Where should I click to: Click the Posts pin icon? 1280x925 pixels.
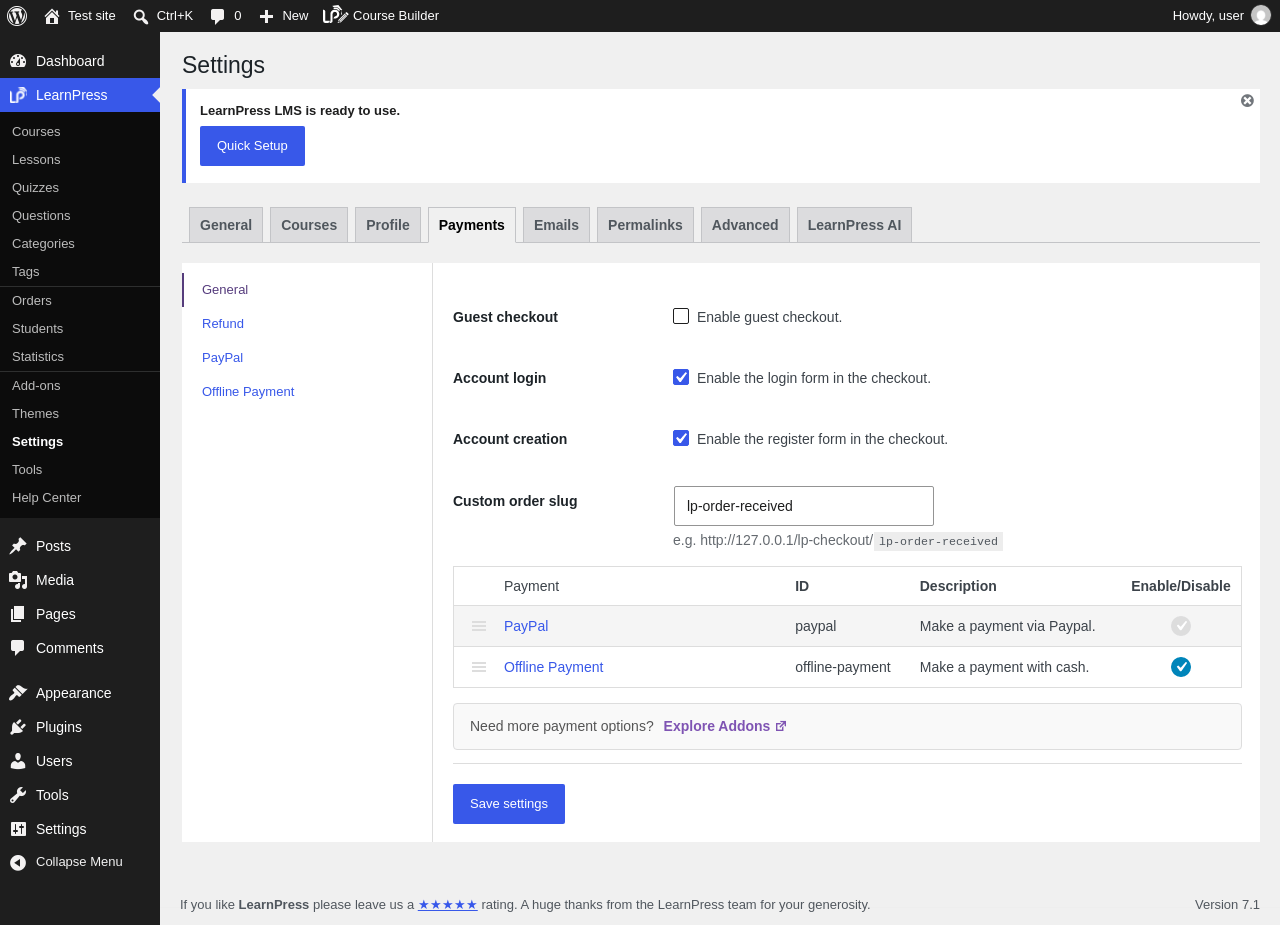[18, 546]
